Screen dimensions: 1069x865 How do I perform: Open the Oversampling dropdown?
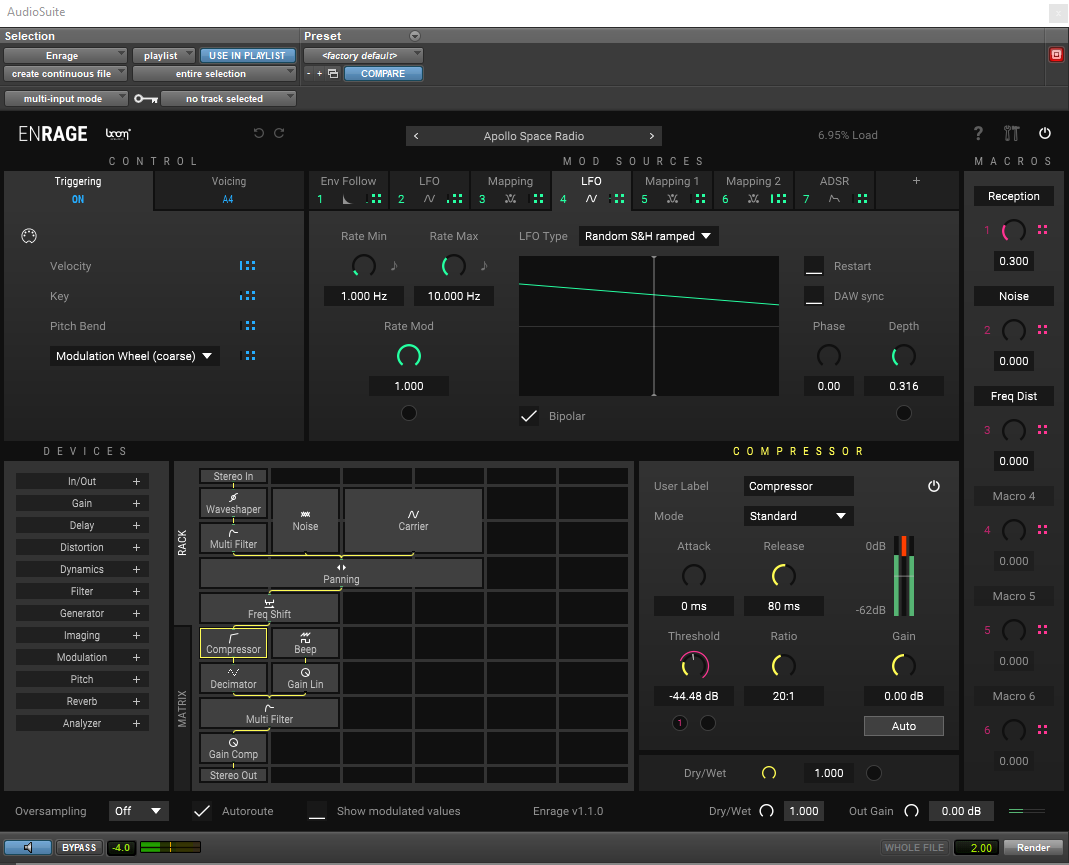(139, 811)
